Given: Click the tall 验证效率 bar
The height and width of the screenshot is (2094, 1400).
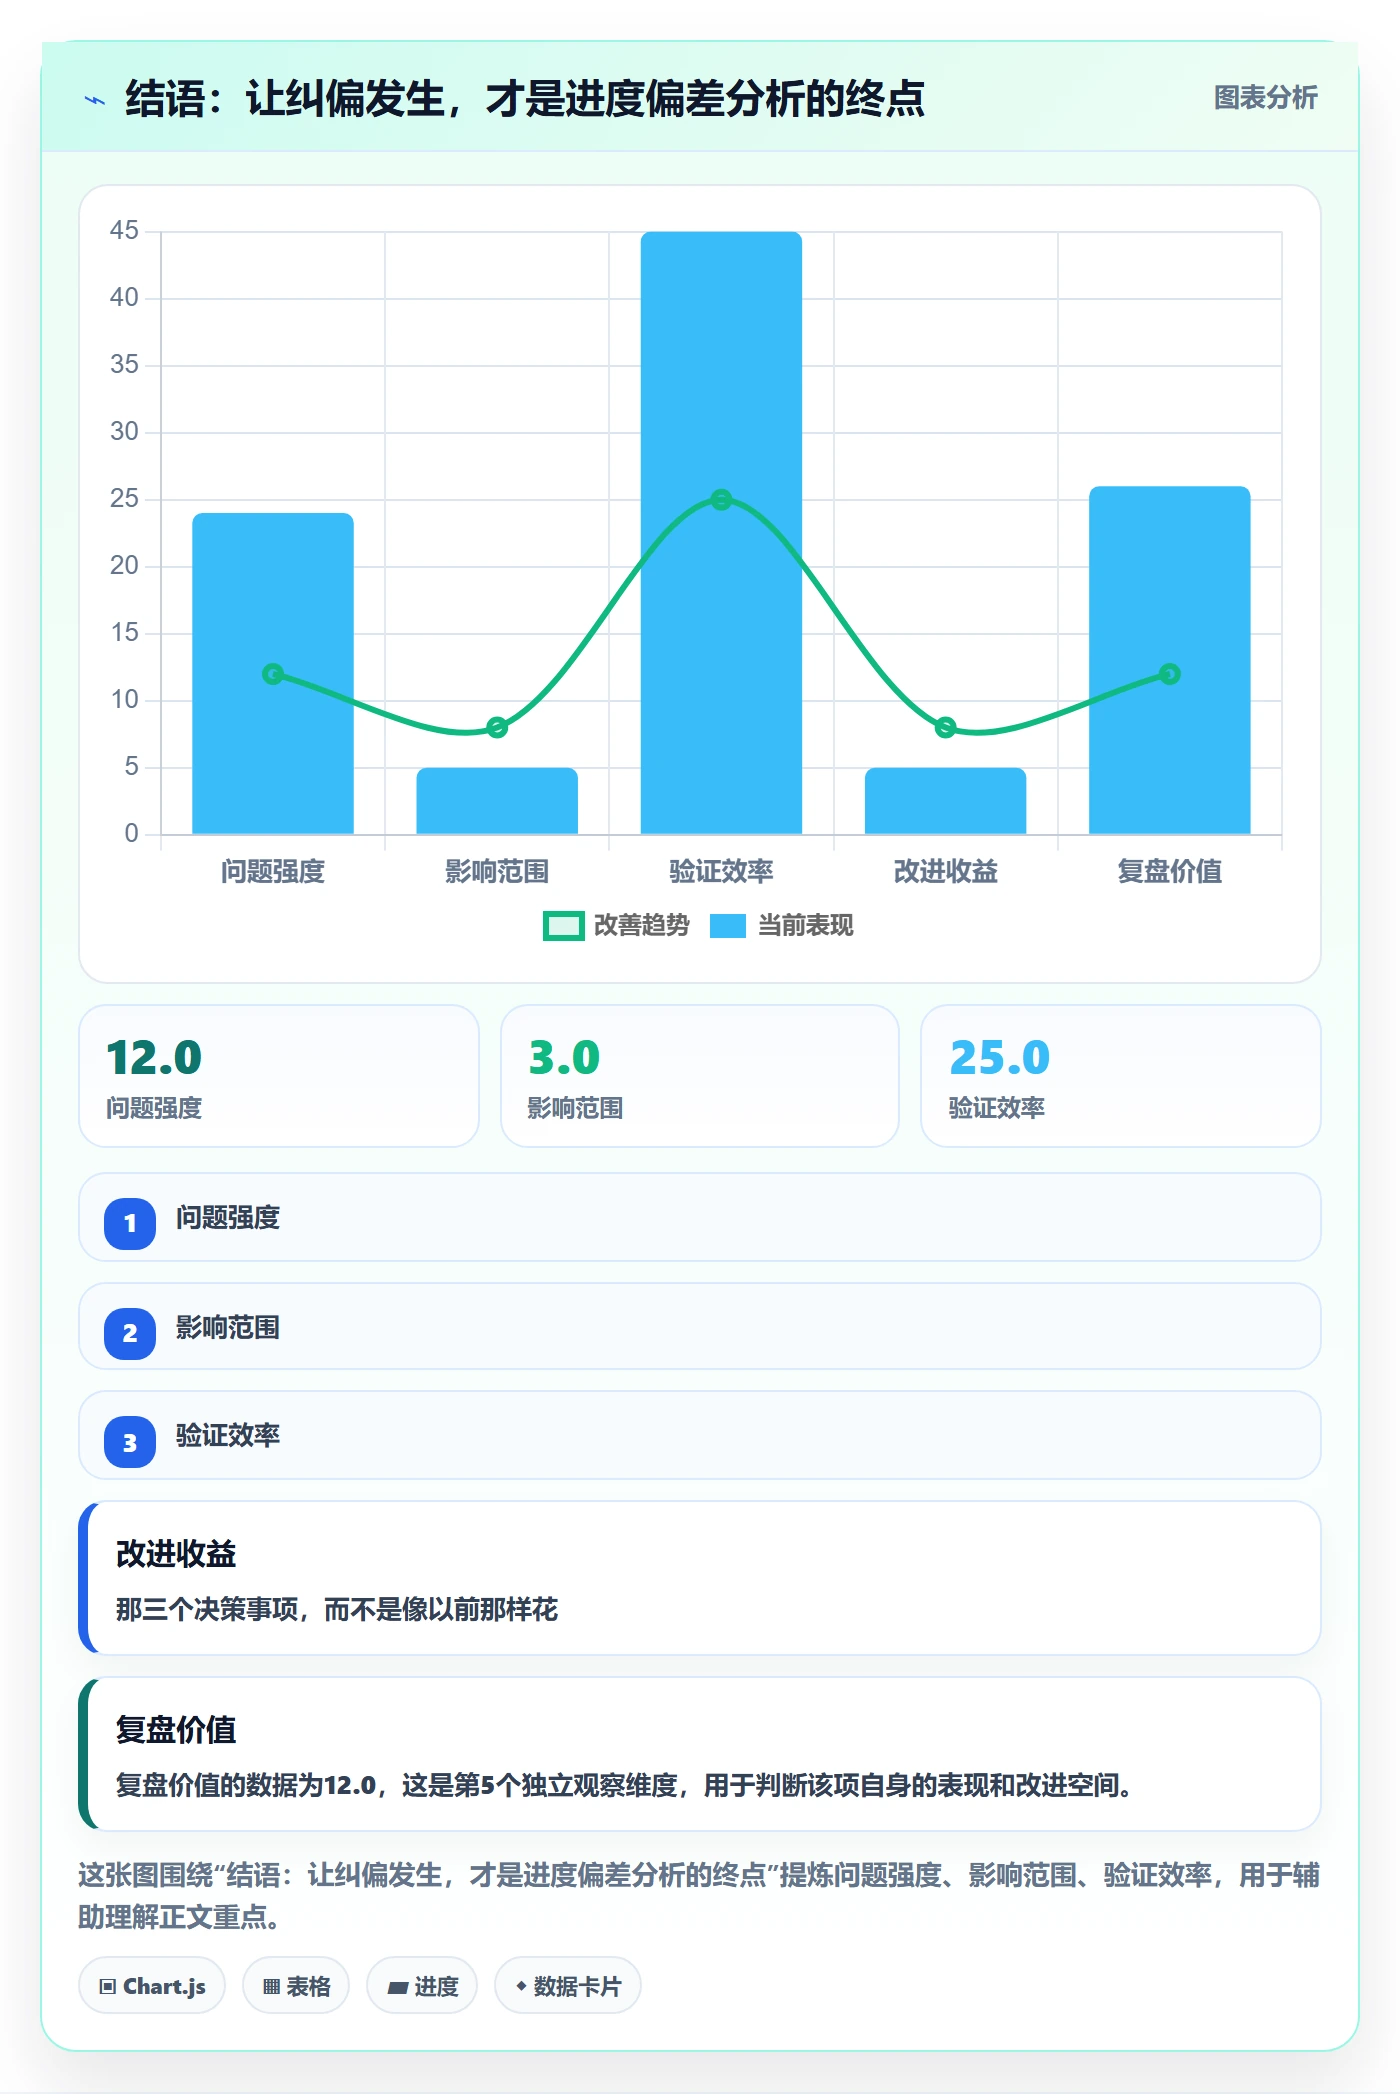Looking at the screenshot, I should pyautogui.click(x=721, y=532).
